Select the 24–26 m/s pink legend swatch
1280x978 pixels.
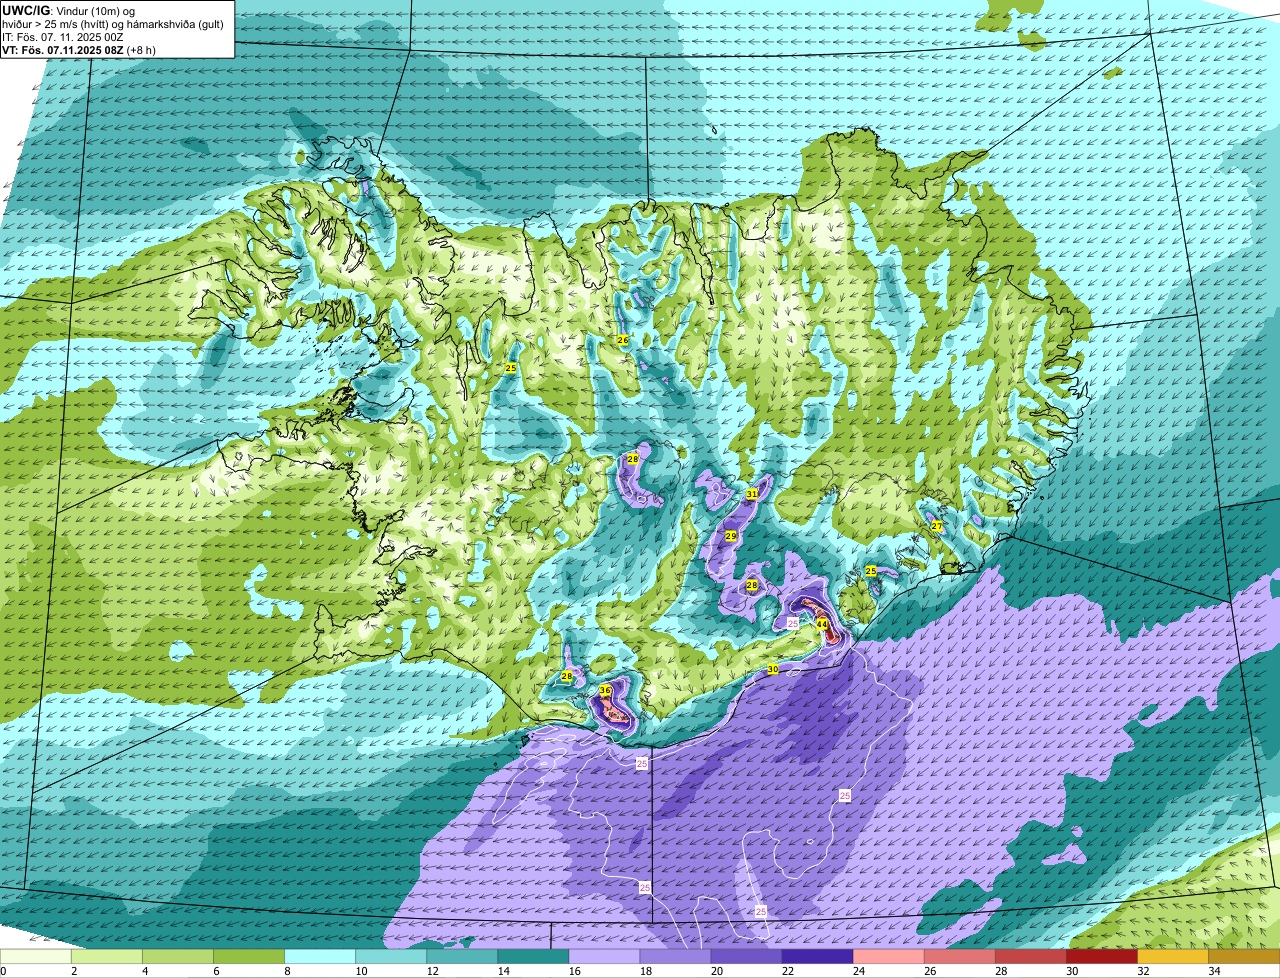click(888, 956)
